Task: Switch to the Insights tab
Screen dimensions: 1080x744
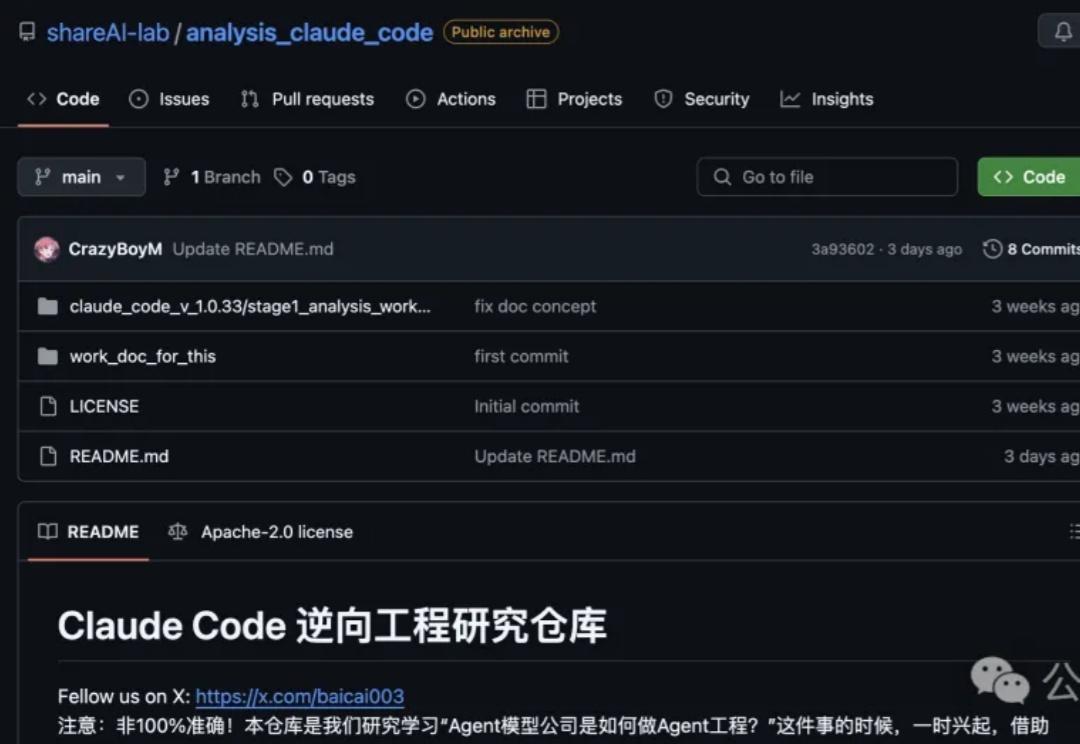Action: (x=827, y=99)
